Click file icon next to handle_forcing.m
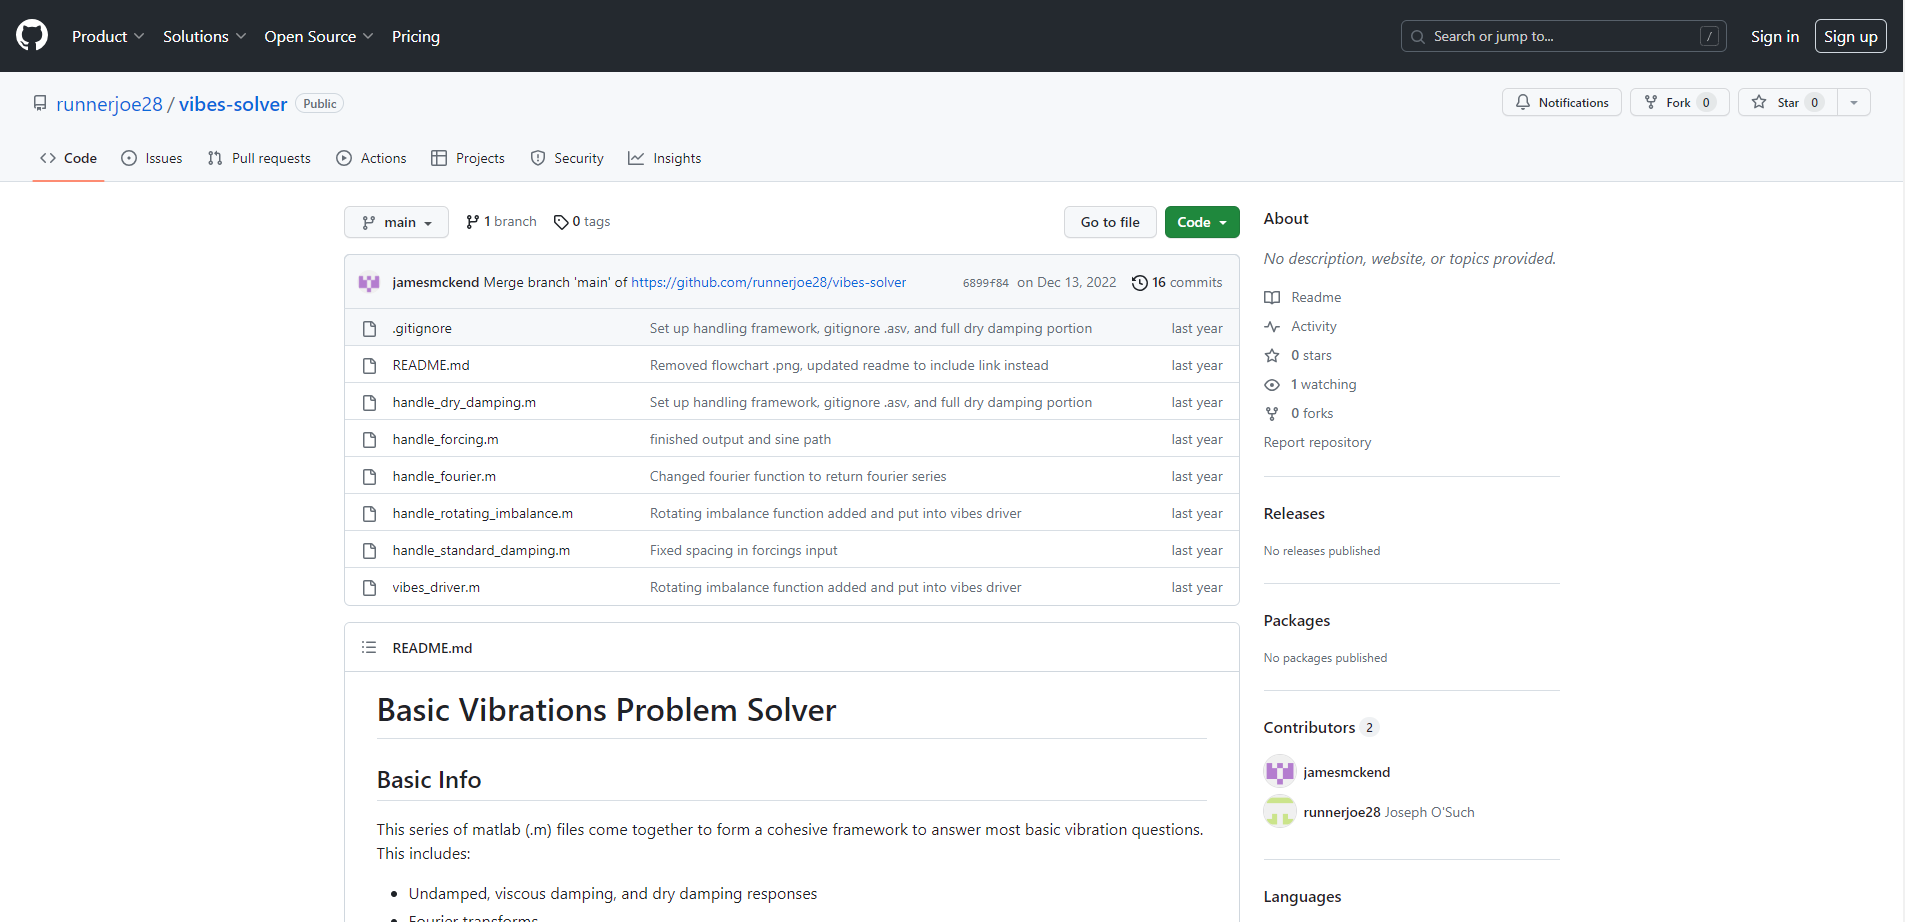 pyautogui.click(x=370, y=439)
